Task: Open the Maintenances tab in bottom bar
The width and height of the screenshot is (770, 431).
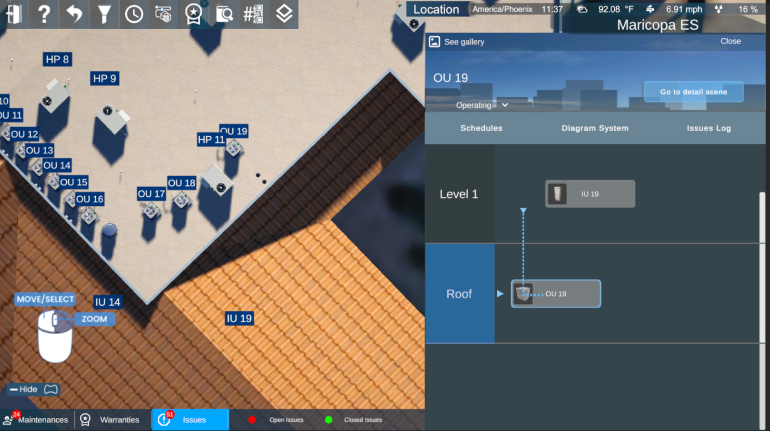Action: 37,420
